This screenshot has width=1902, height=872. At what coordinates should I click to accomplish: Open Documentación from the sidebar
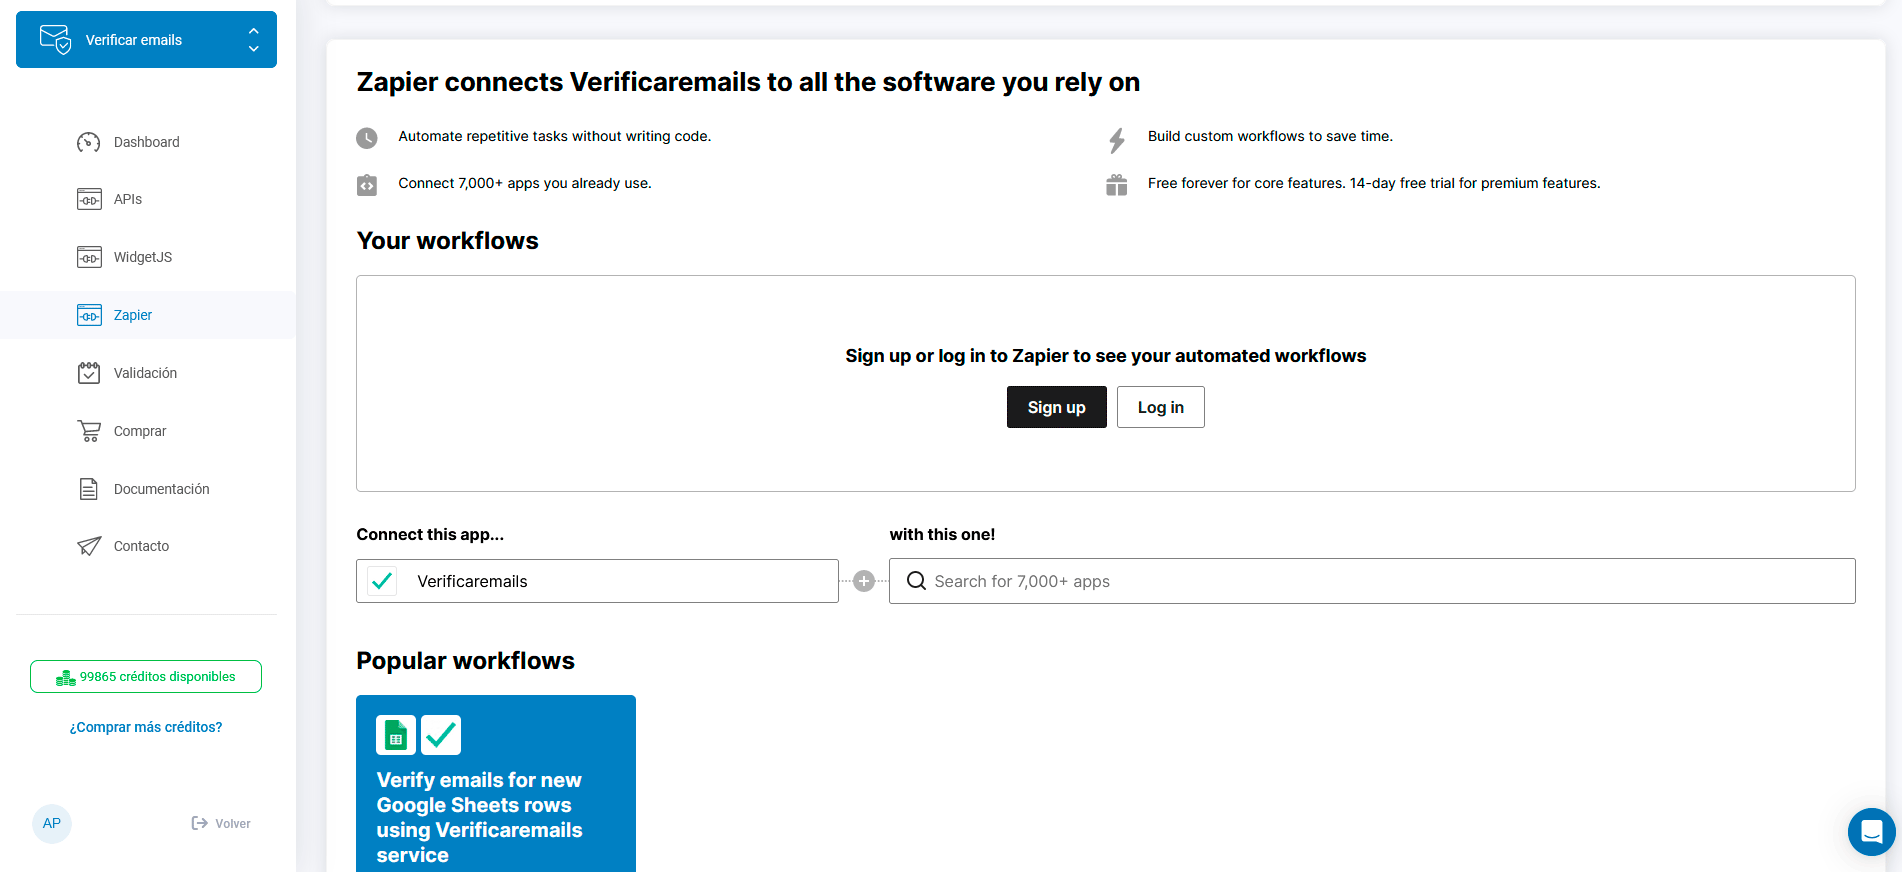(162, 489)
